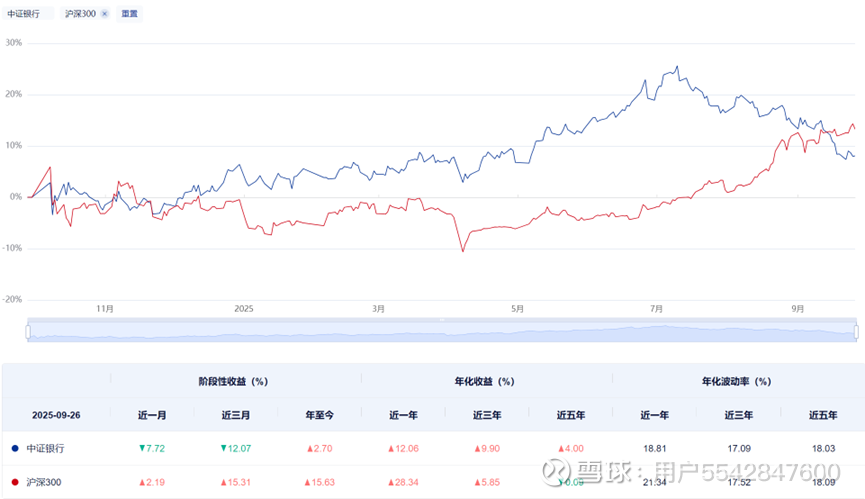Click the 9.90 three-year annualized value

487,448
